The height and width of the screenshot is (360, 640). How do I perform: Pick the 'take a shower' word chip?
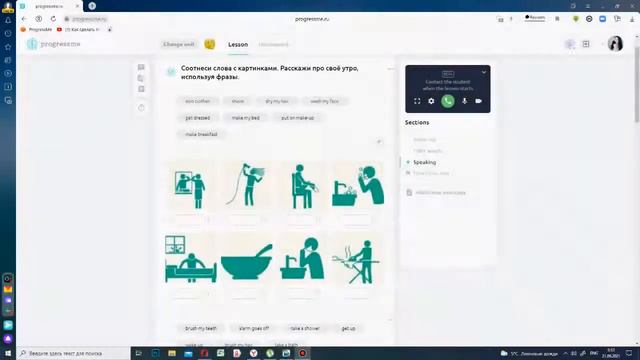pos(305,328)
